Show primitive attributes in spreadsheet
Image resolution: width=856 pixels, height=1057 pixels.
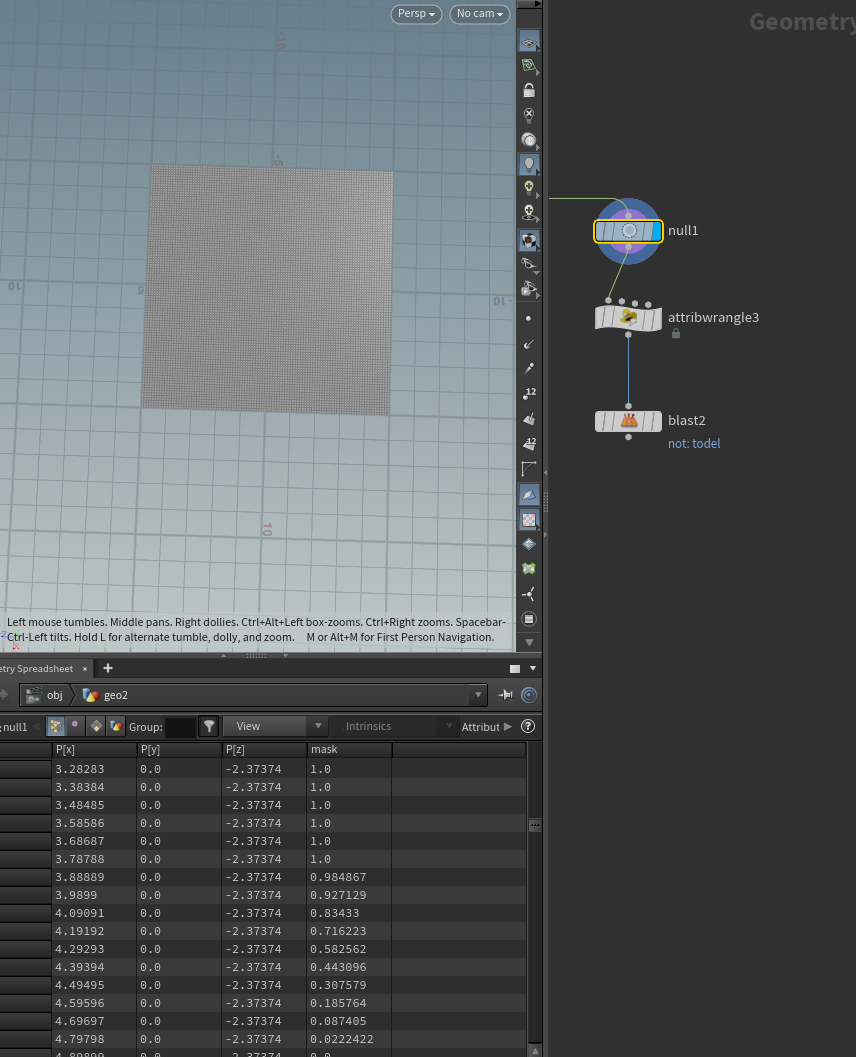coord(96,726)
